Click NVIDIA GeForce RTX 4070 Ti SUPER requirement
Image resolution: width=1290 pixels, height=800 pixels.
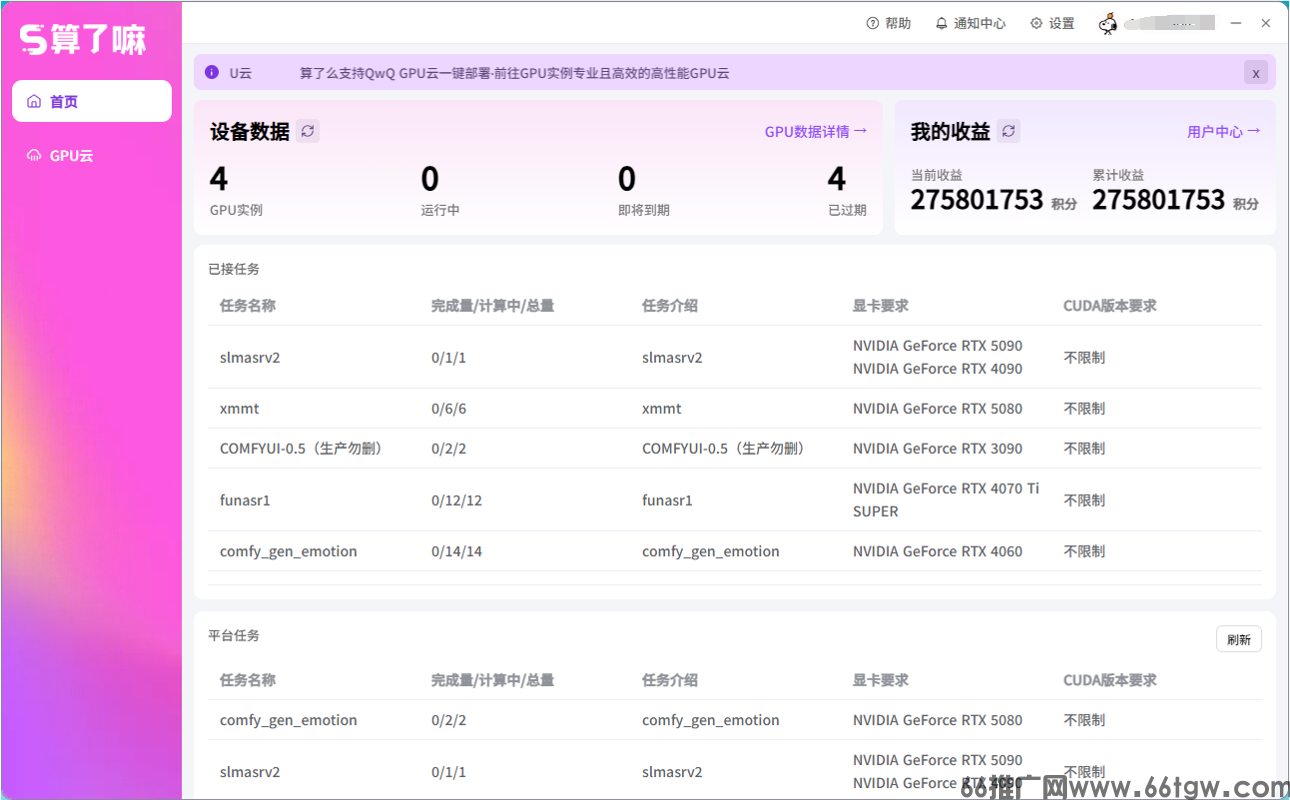(946, 500)
